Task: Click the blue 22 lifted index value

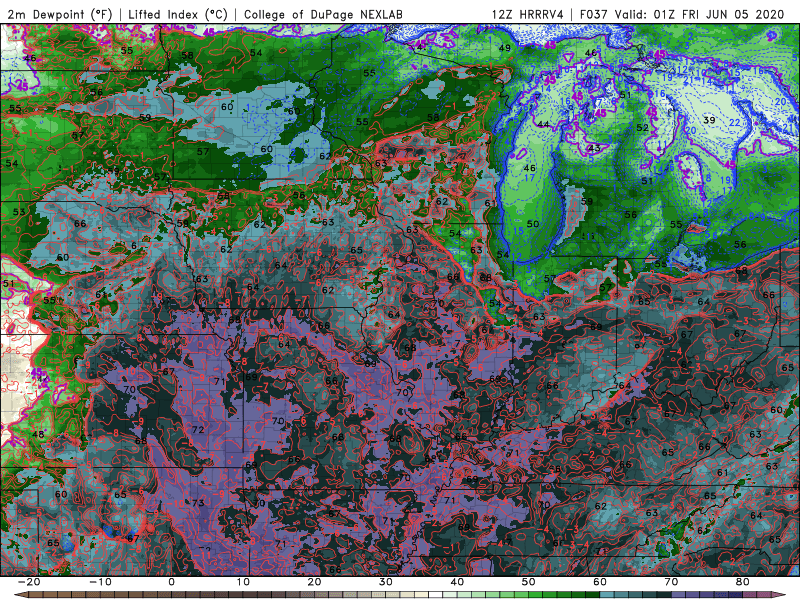Action: (734, 123)
